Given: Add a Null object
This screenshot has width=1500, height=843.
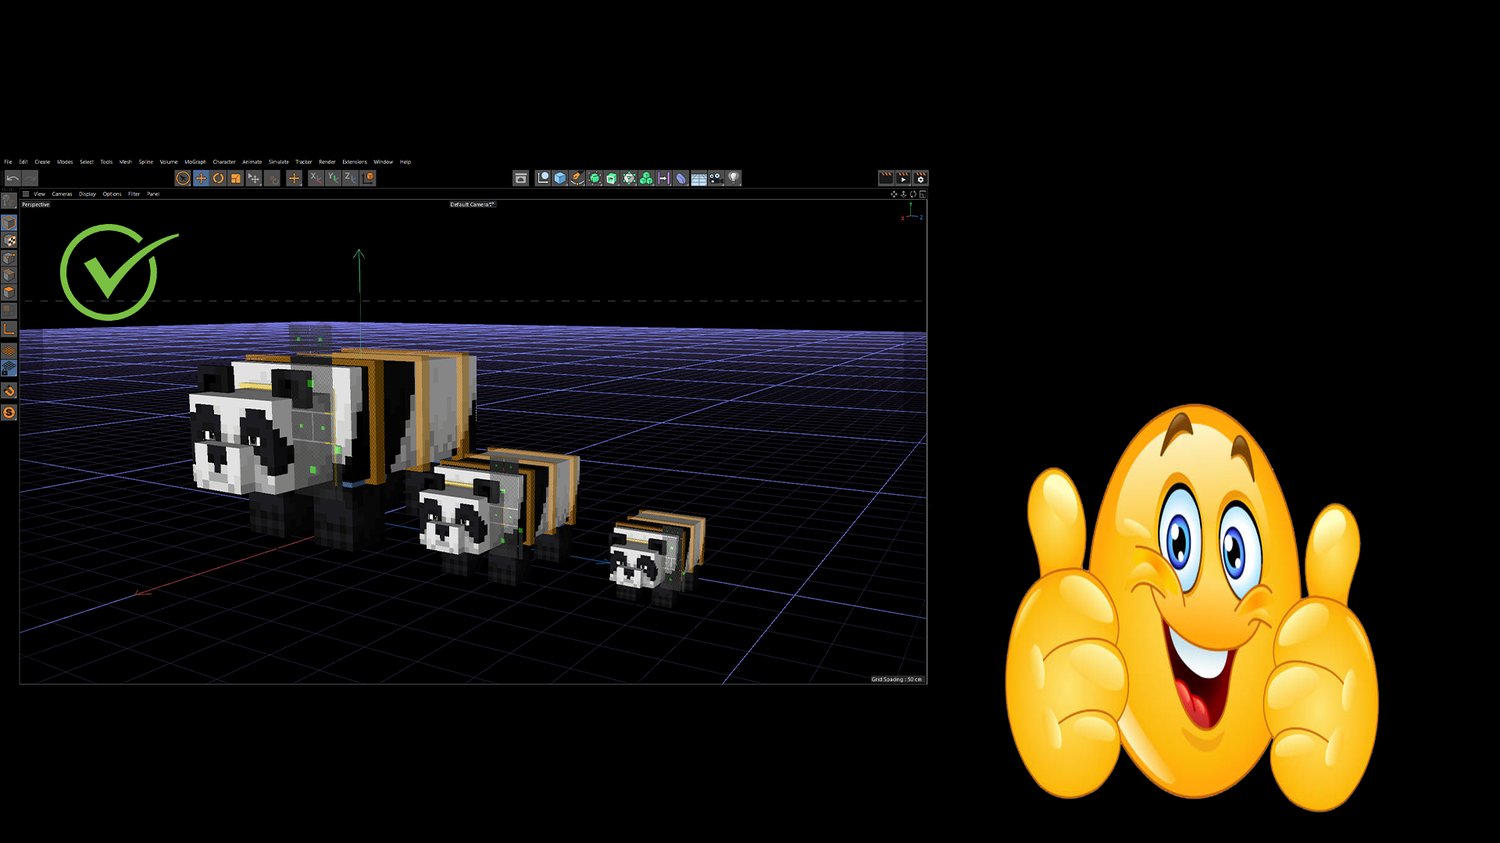Looking at the screenshot, I should pos(543,178).
